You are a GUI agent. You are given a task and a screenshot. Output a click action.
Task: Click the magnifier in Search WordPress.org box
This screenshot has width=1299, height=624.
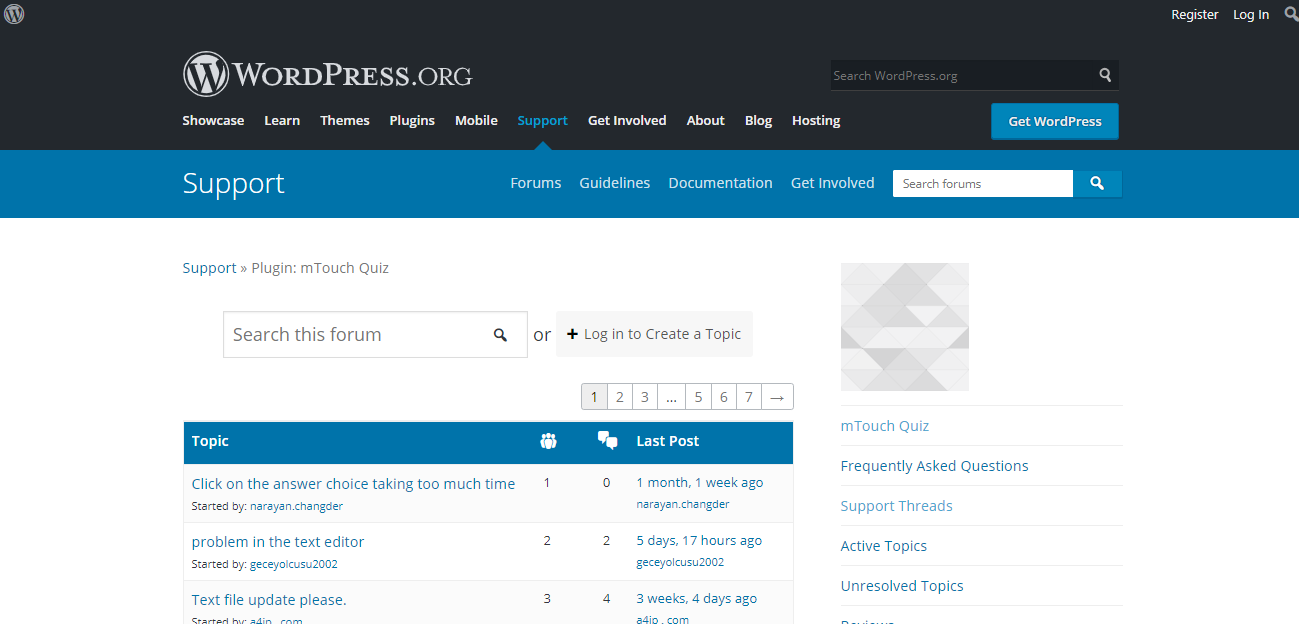[x=1105, y=75]
